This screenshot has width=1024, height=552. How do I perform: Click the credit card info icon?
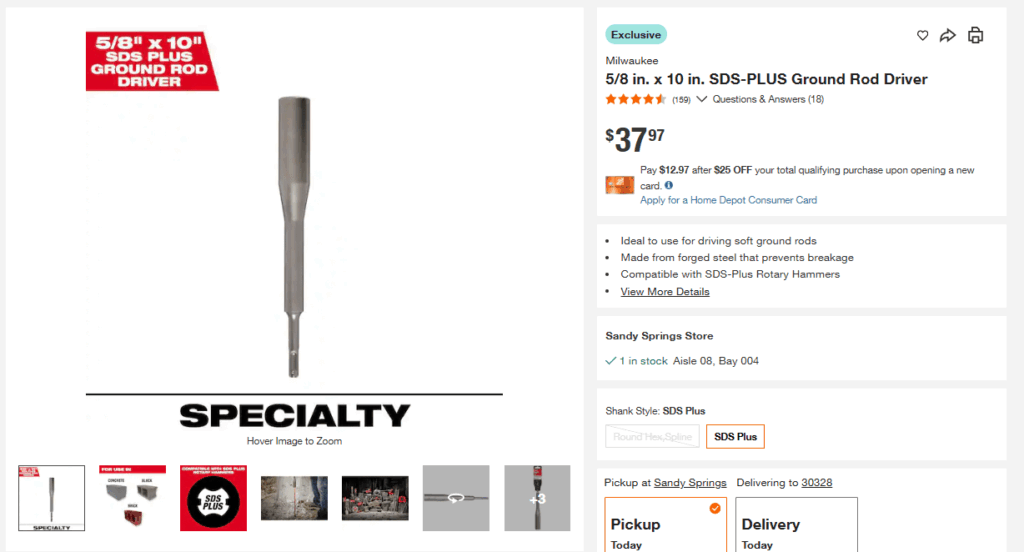click(669, 185)
